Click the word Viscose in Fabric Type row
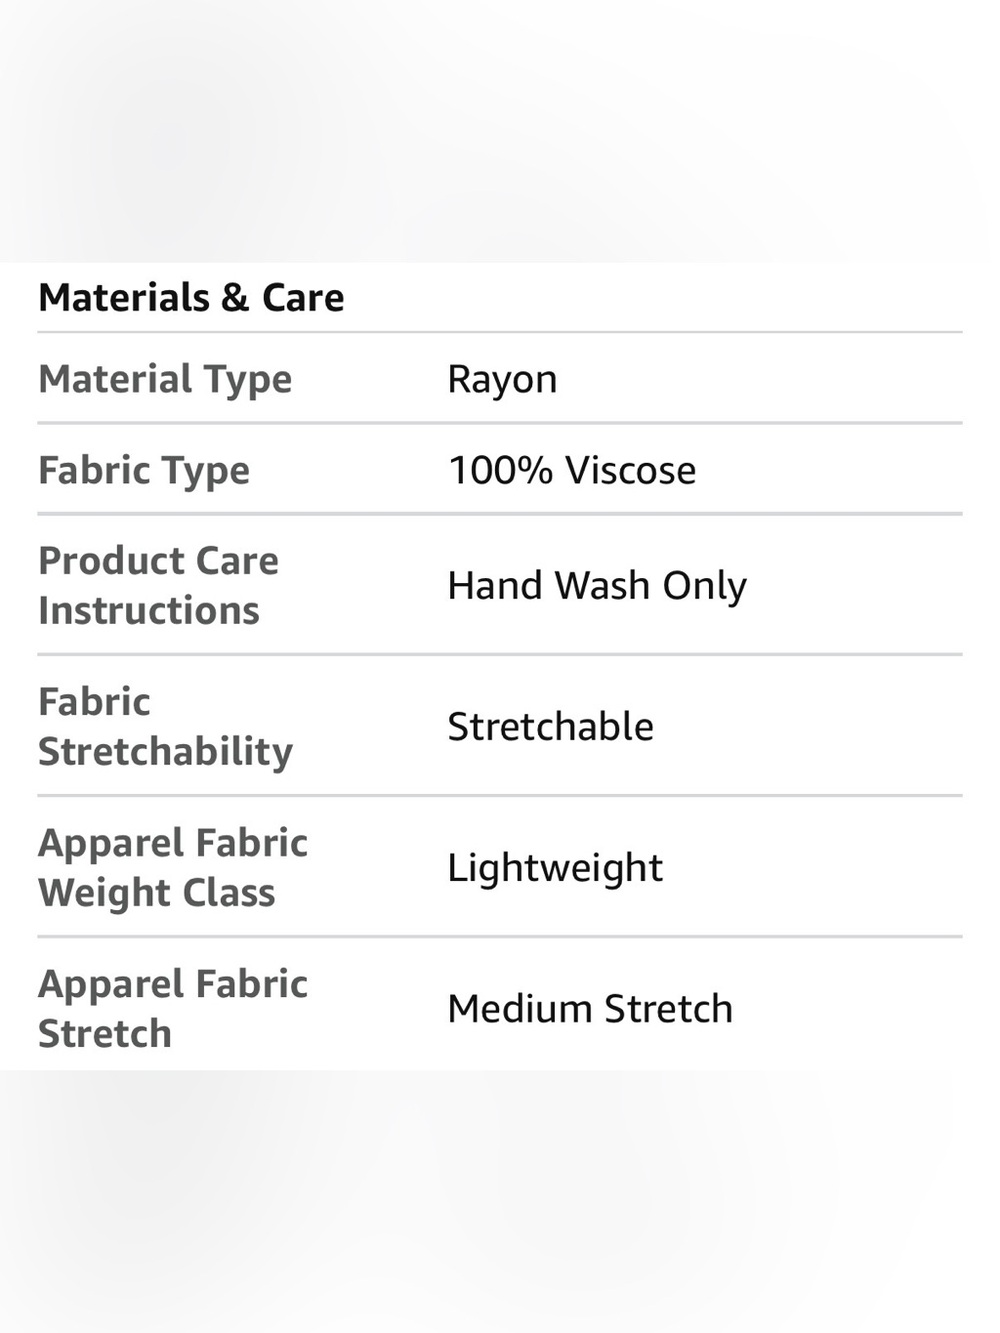Screen dimensions: 1000x1333 [630, 470]
